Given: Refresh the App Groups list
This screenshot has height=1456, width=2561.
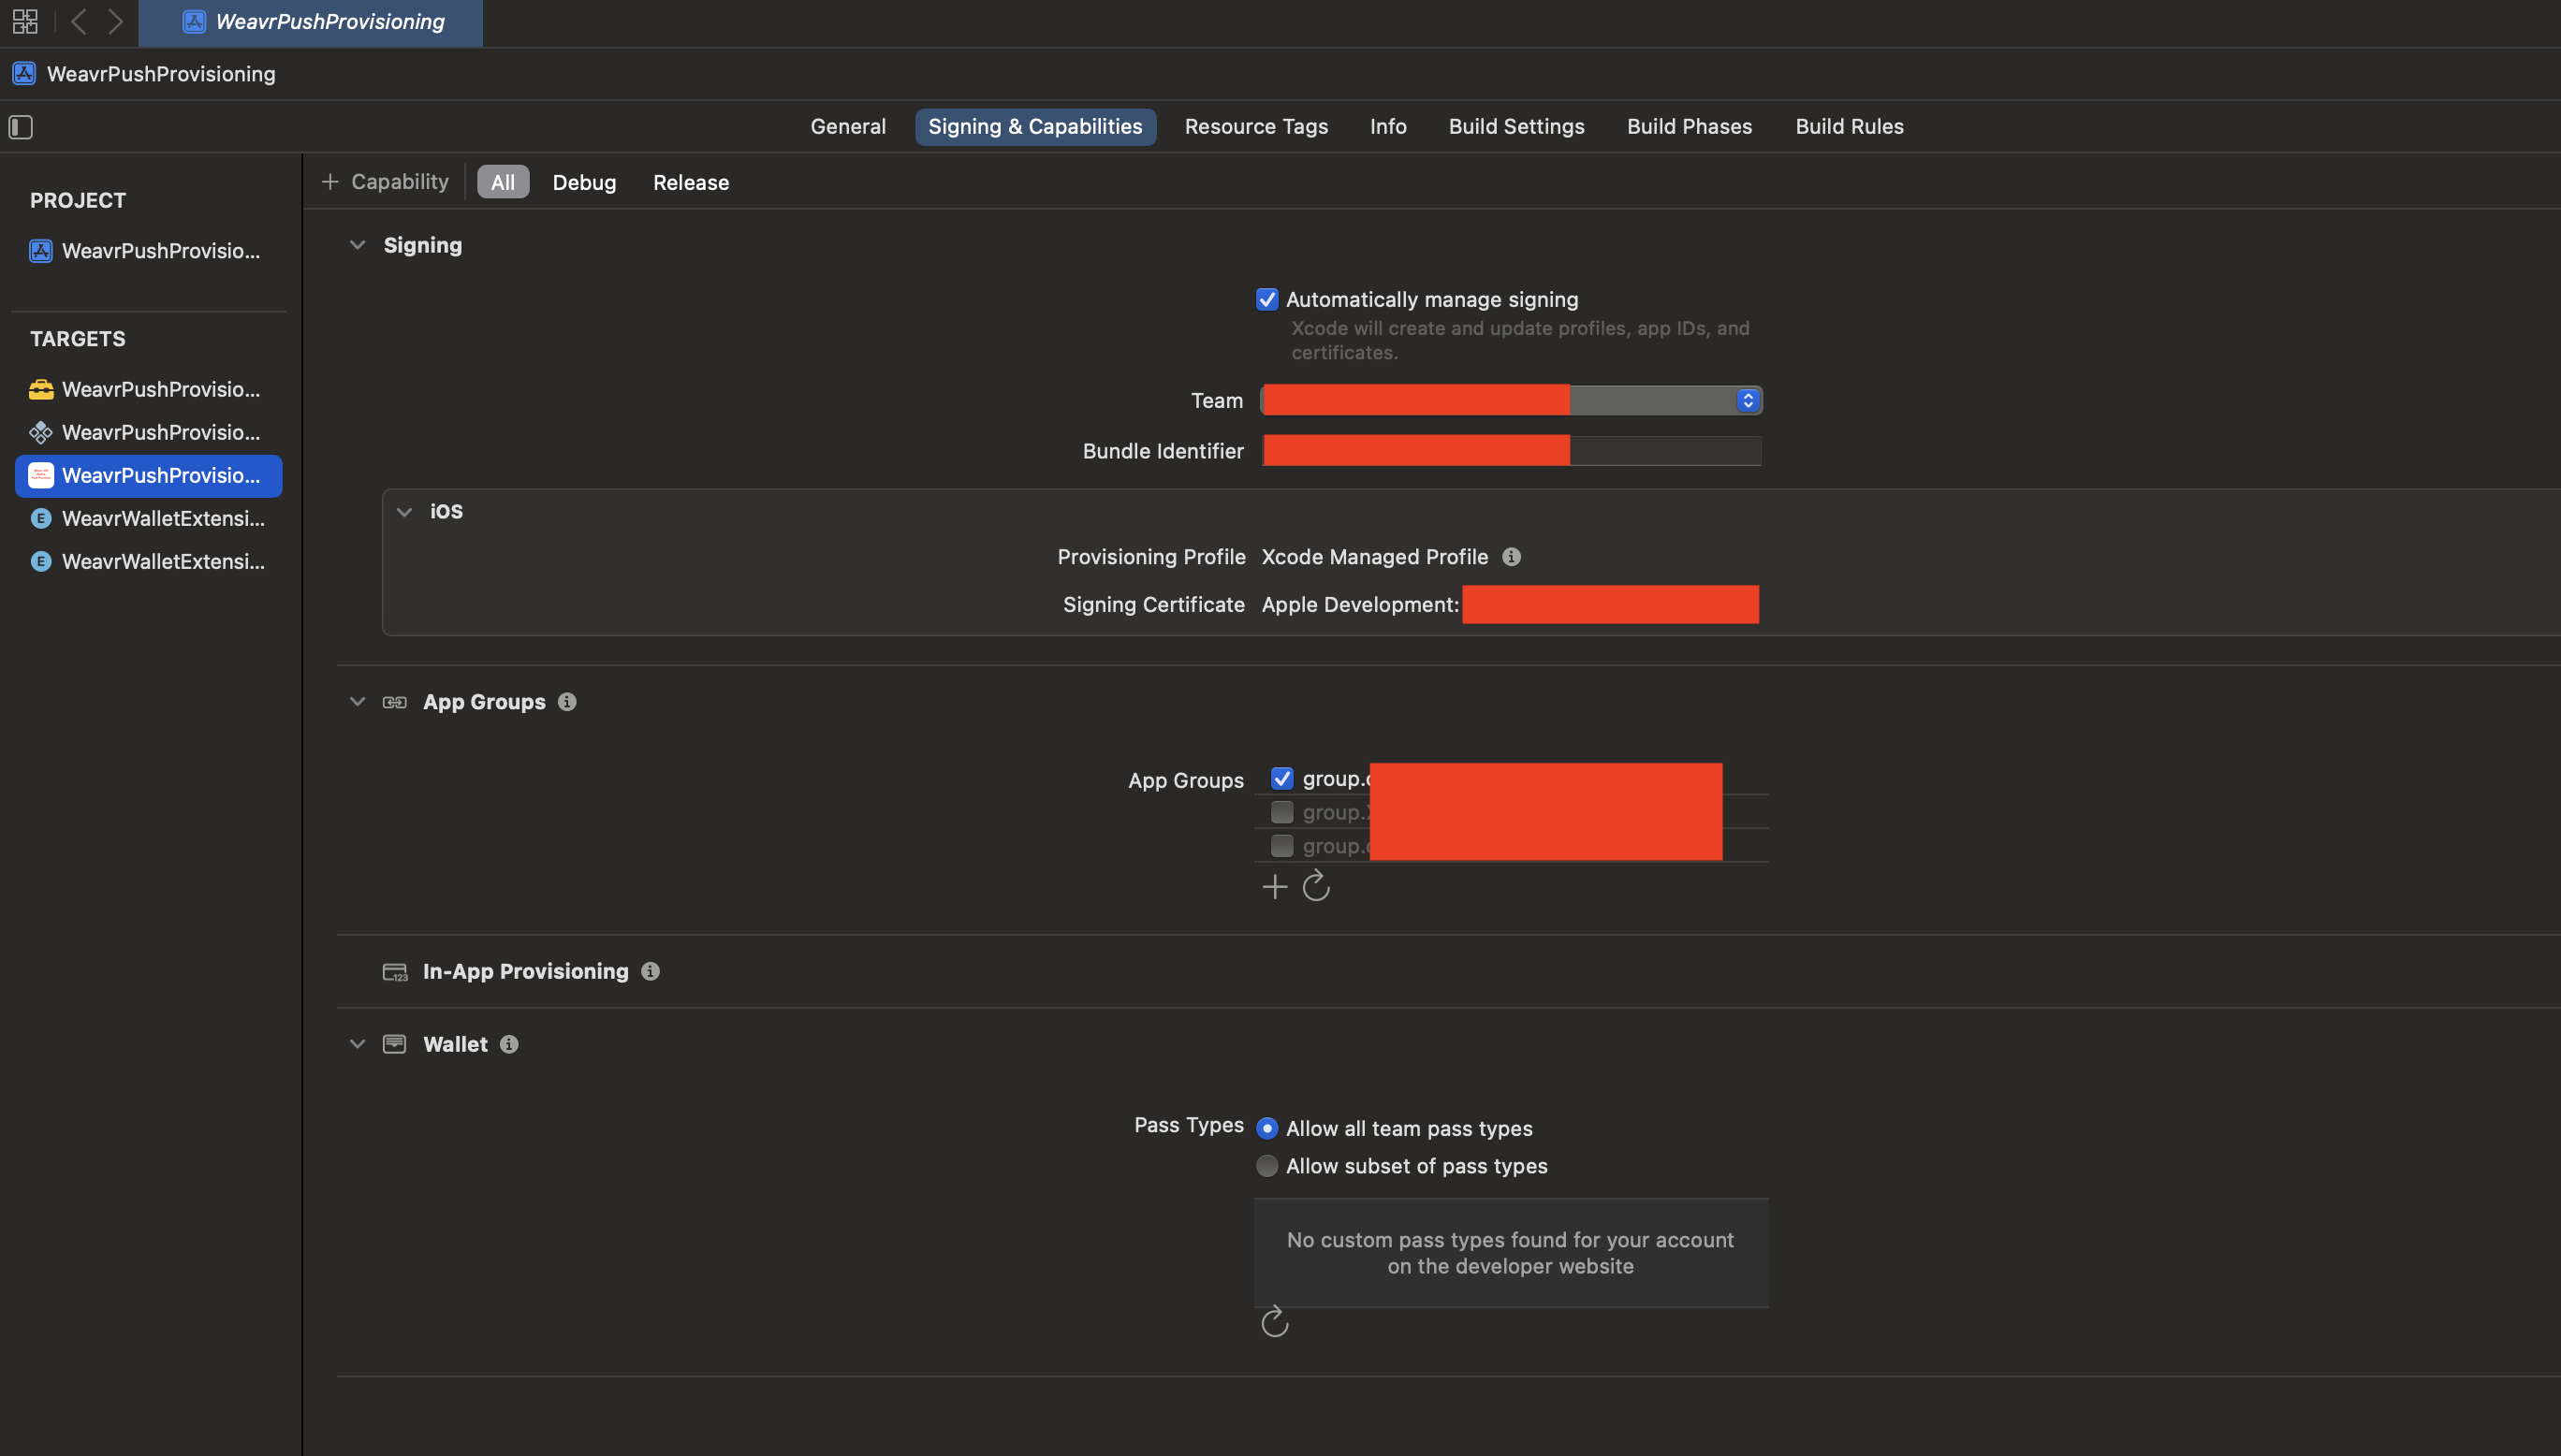Looking at the screenshot, I should [1316, 886].
